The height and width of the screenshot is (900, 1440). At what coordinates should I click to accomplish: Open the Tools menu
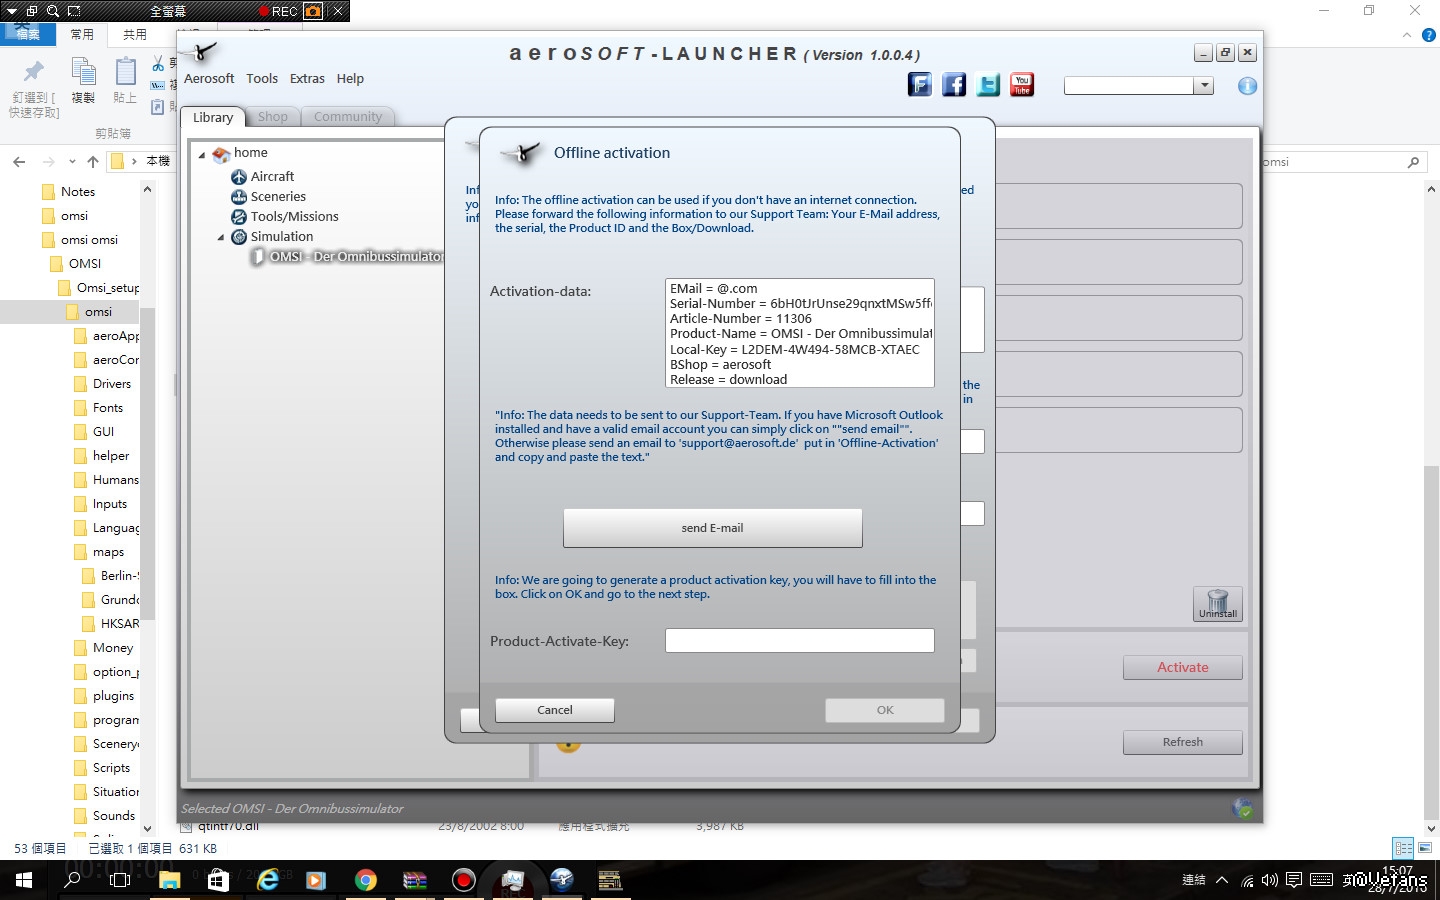click(x=262, y=78)
